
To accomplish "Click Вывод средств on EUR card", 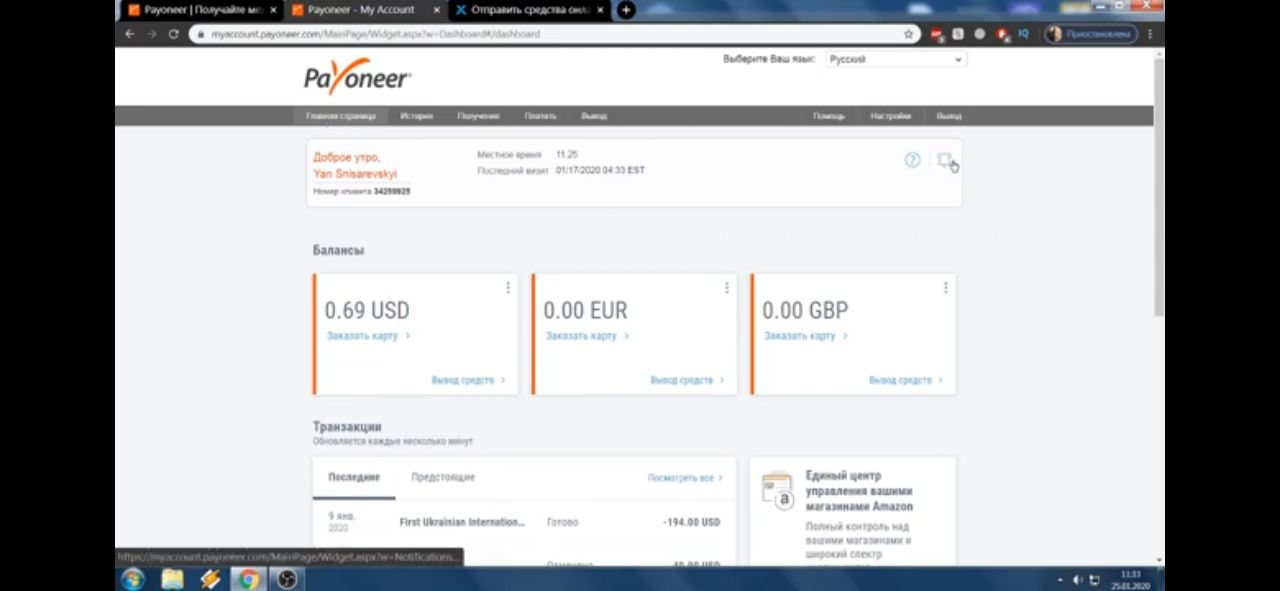I will pos(687,380).
